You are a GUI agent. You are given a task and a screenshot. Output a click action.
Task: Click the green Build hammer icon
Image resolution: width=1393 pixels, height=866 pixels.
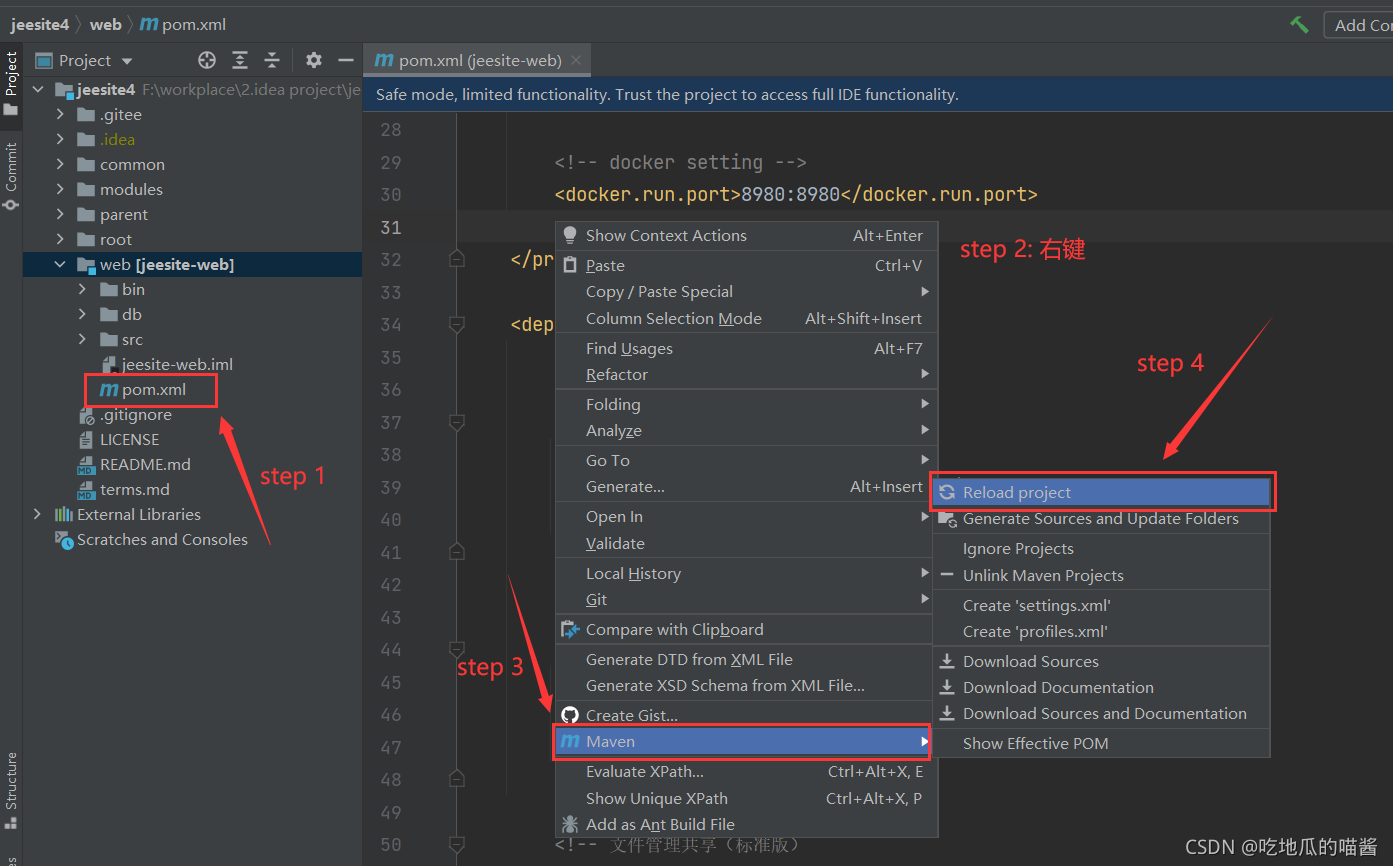click(1299, 24)
